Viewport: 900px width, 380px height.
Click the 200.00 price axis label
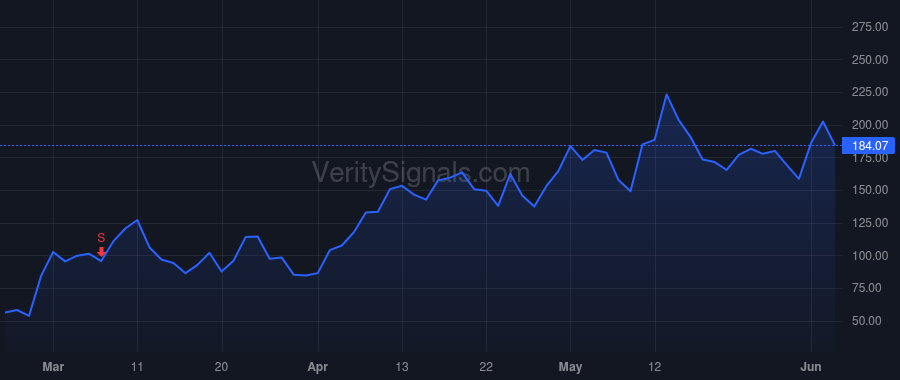pyautogui.click(x=870, y=125)
